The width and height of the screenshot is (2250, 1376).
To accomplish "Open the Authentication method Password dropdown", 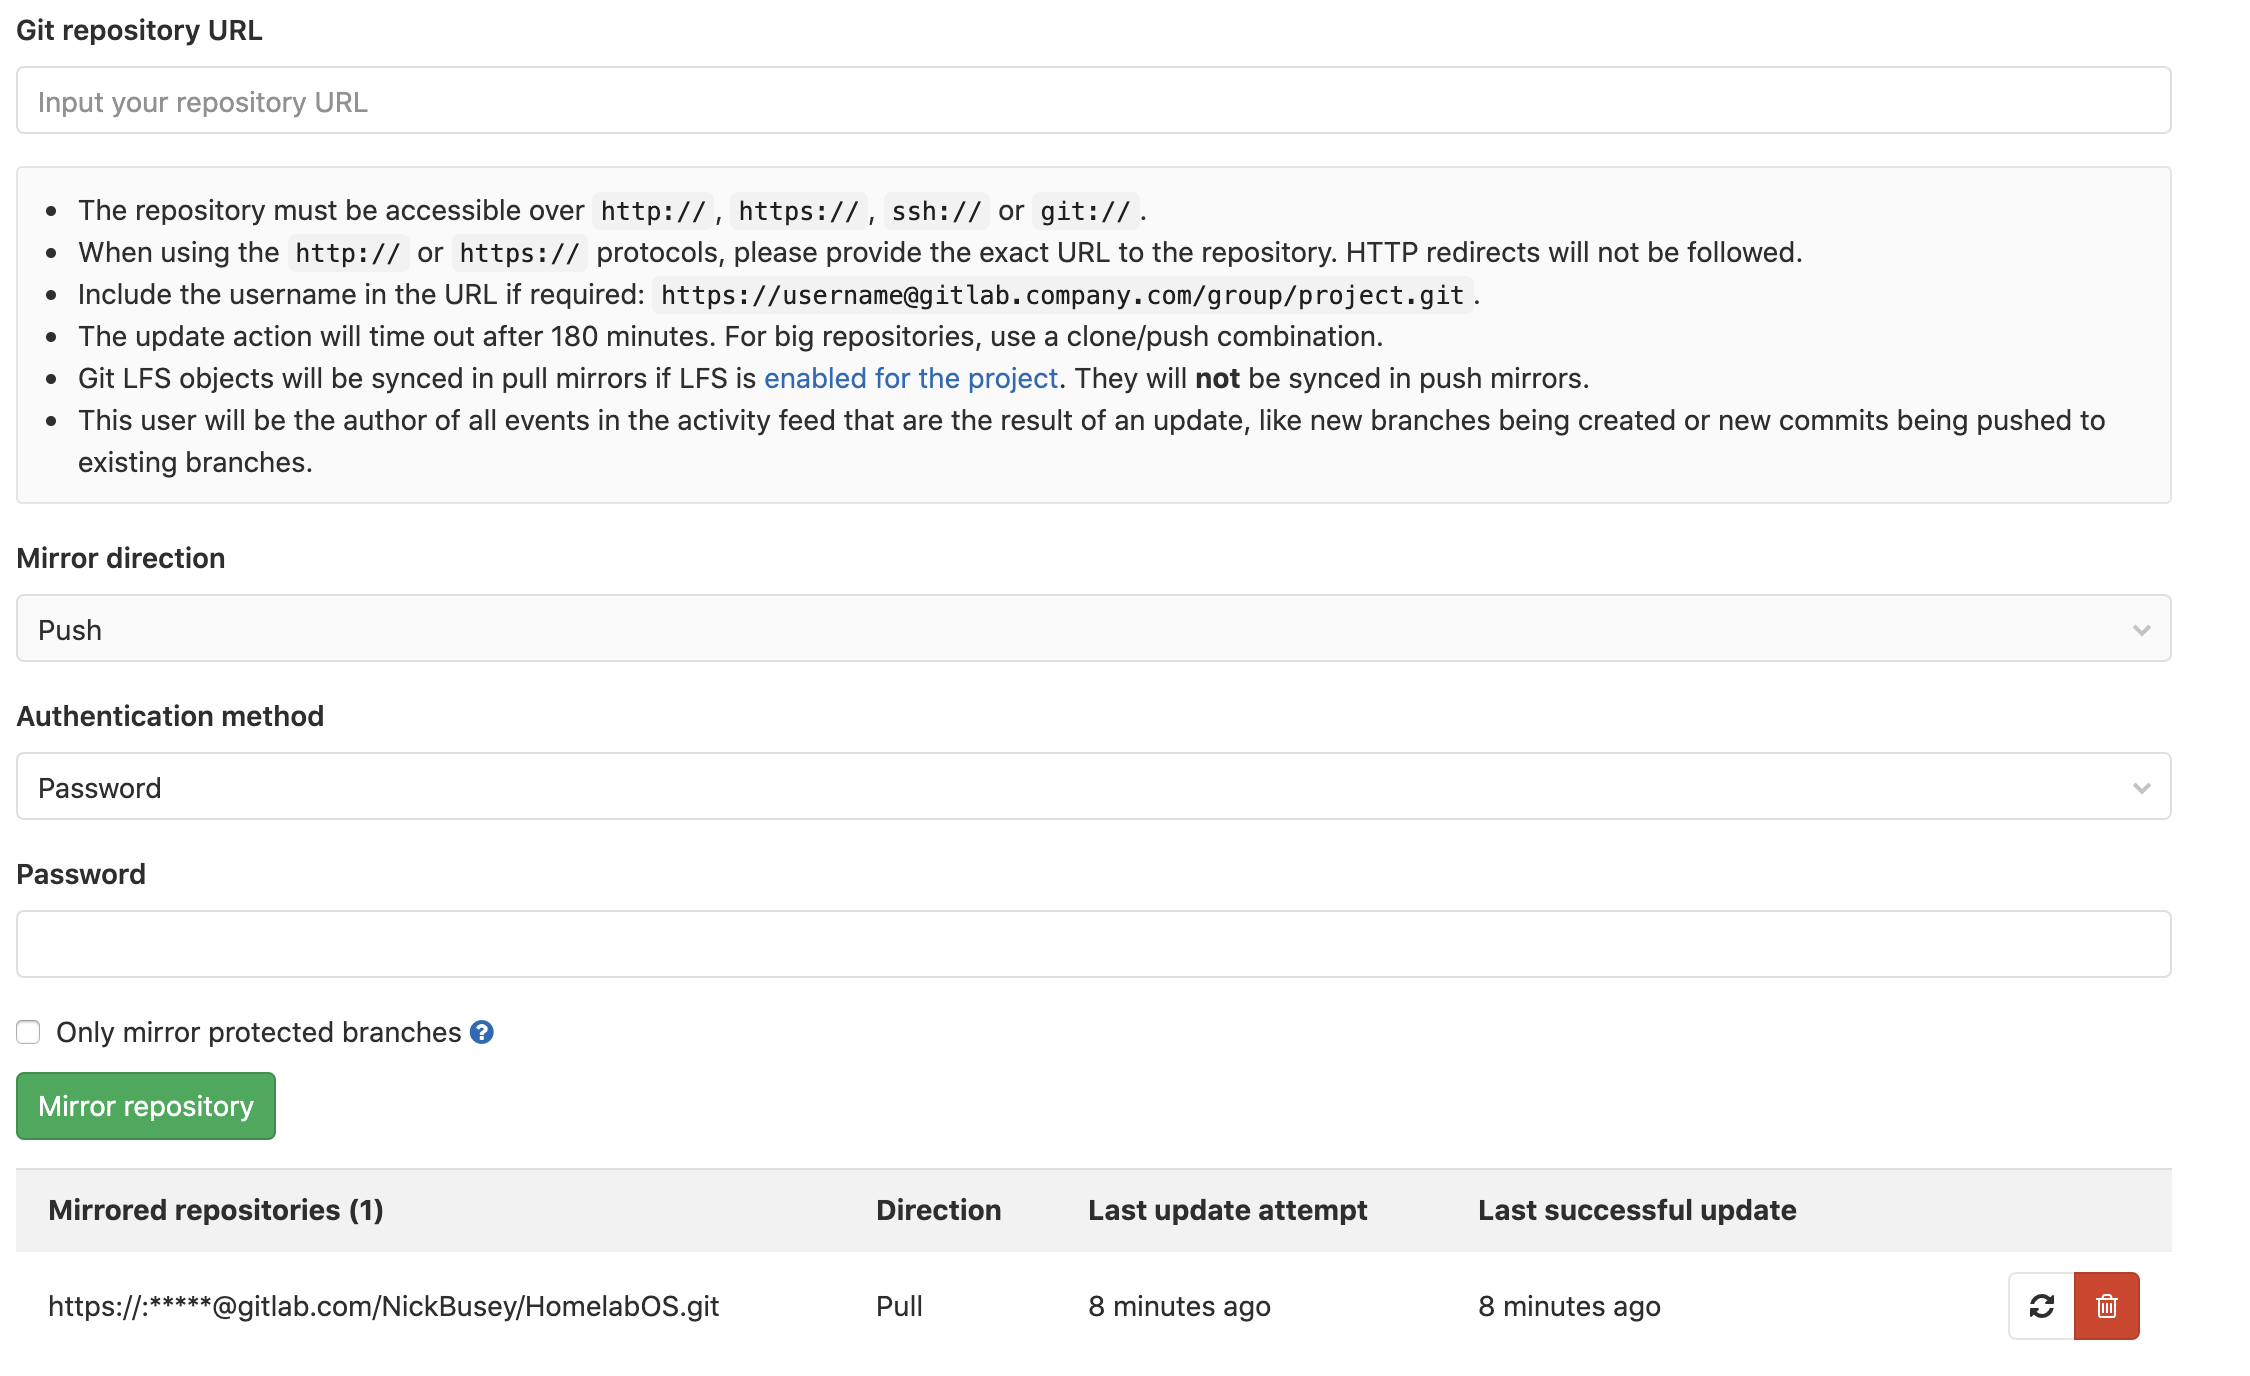I will (x=1093, y=787).
